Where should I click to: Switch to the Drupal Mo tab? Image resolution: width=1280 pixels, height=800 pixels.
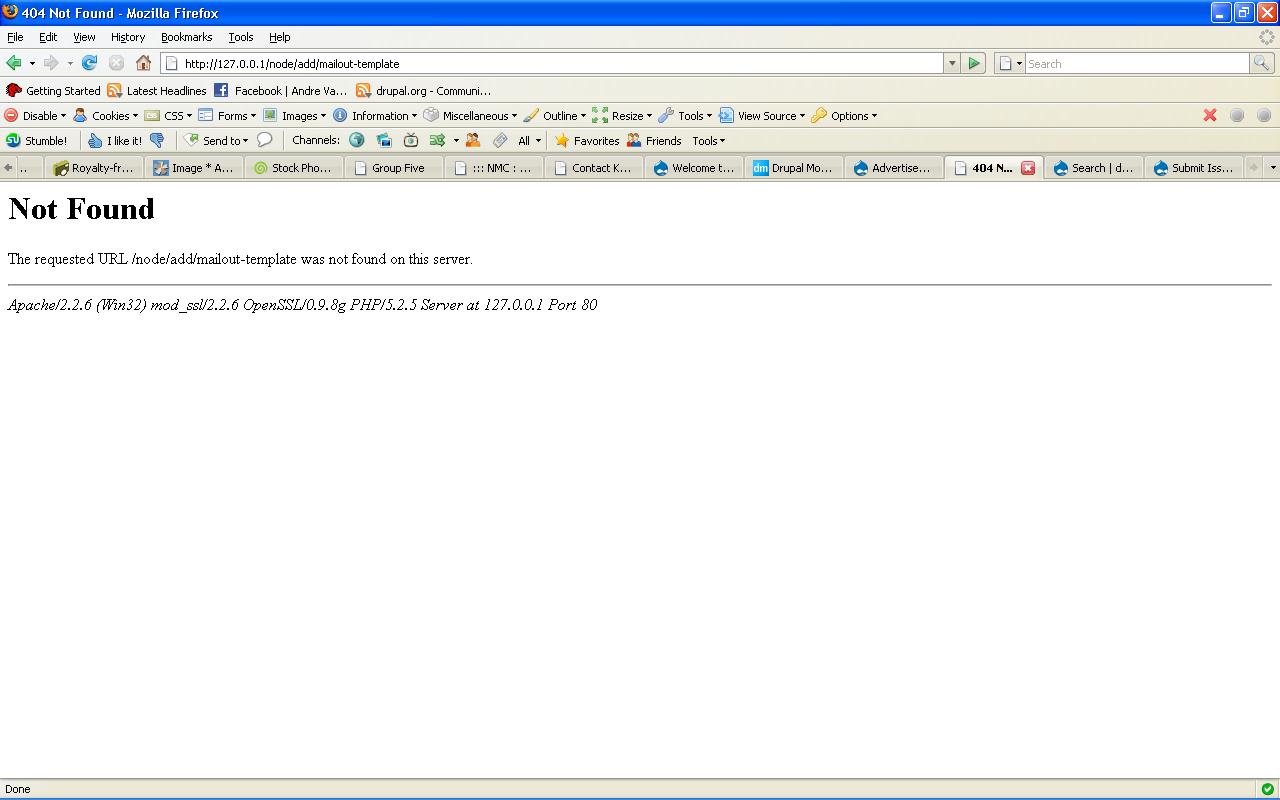795,167
